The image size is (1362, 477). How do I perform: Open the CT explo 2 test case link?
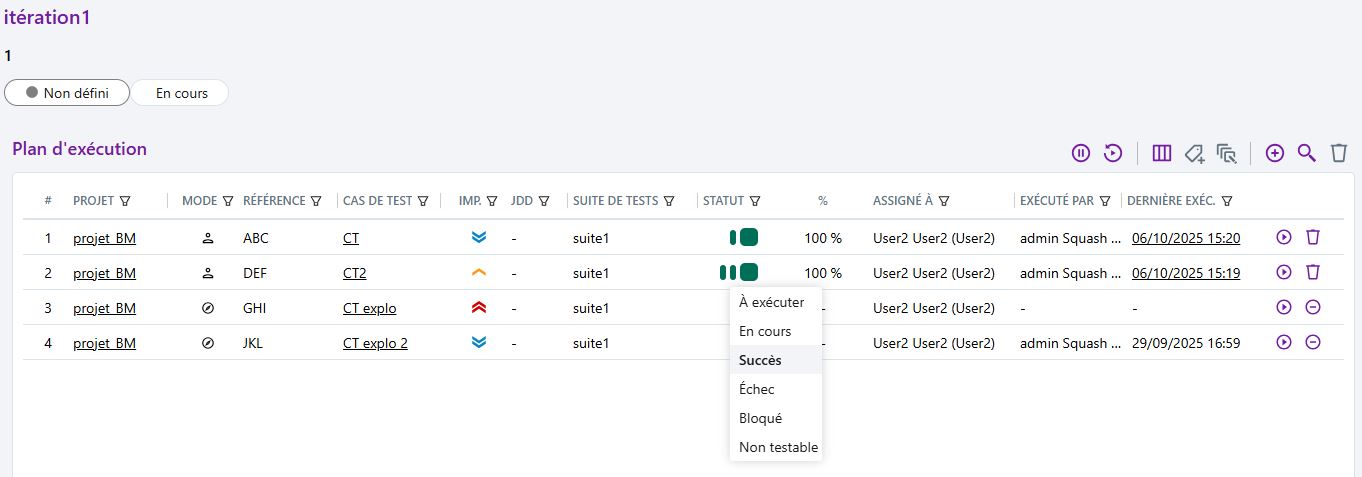coord(375,343)
